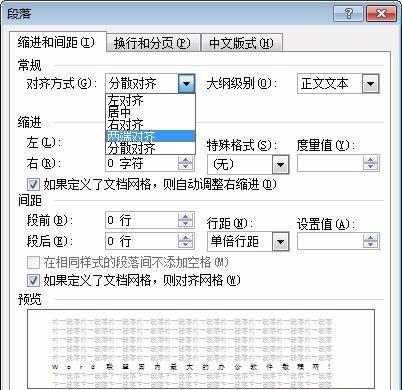Click the 对齐方式 分散对齐 value box

click(x=142, y=83)
